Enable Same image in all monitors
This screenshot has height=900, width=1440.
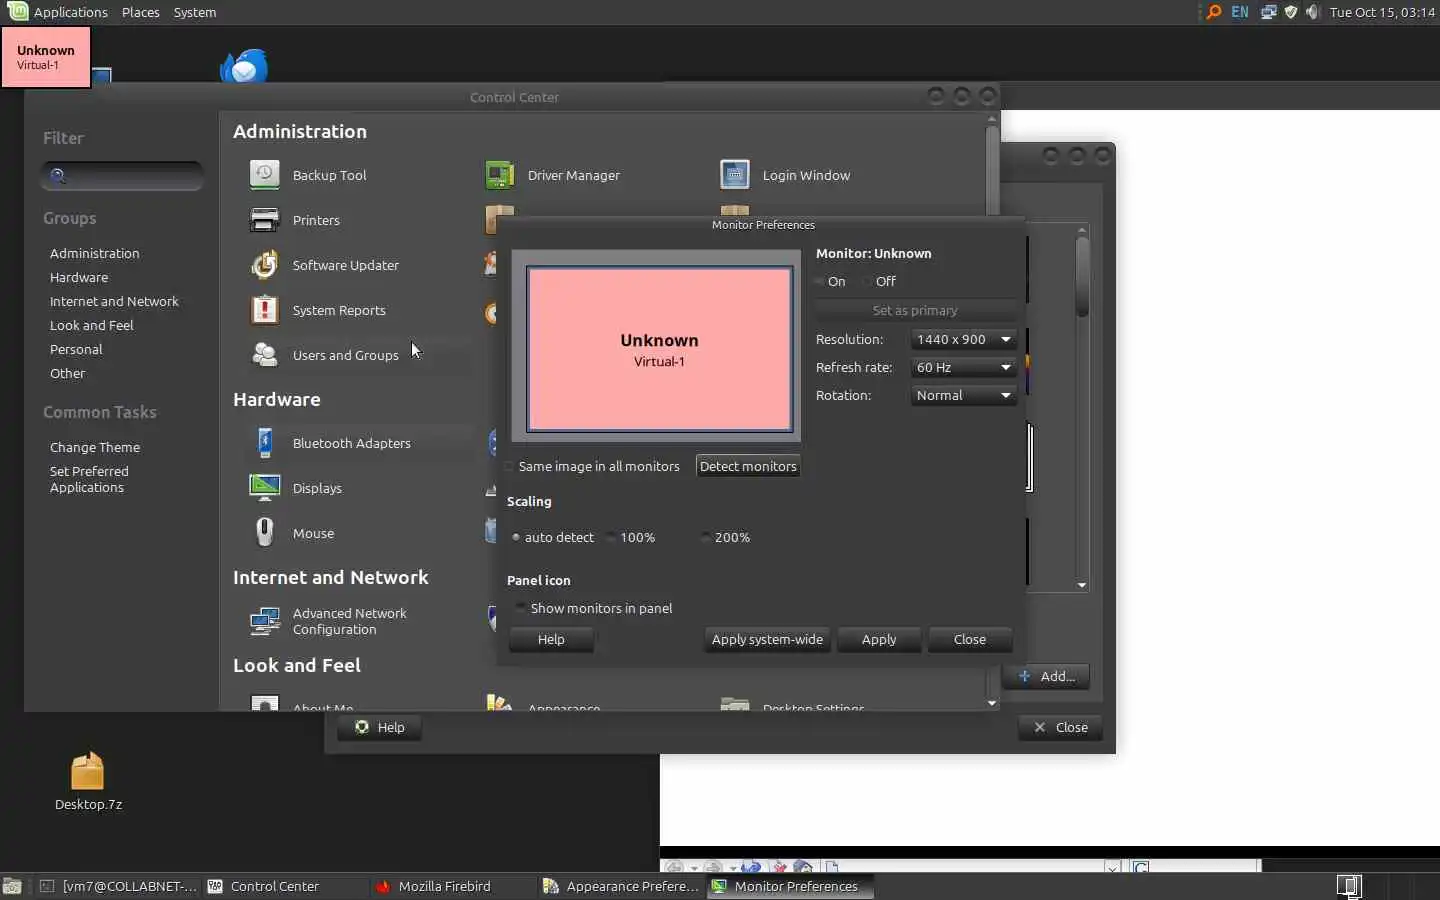592,466
